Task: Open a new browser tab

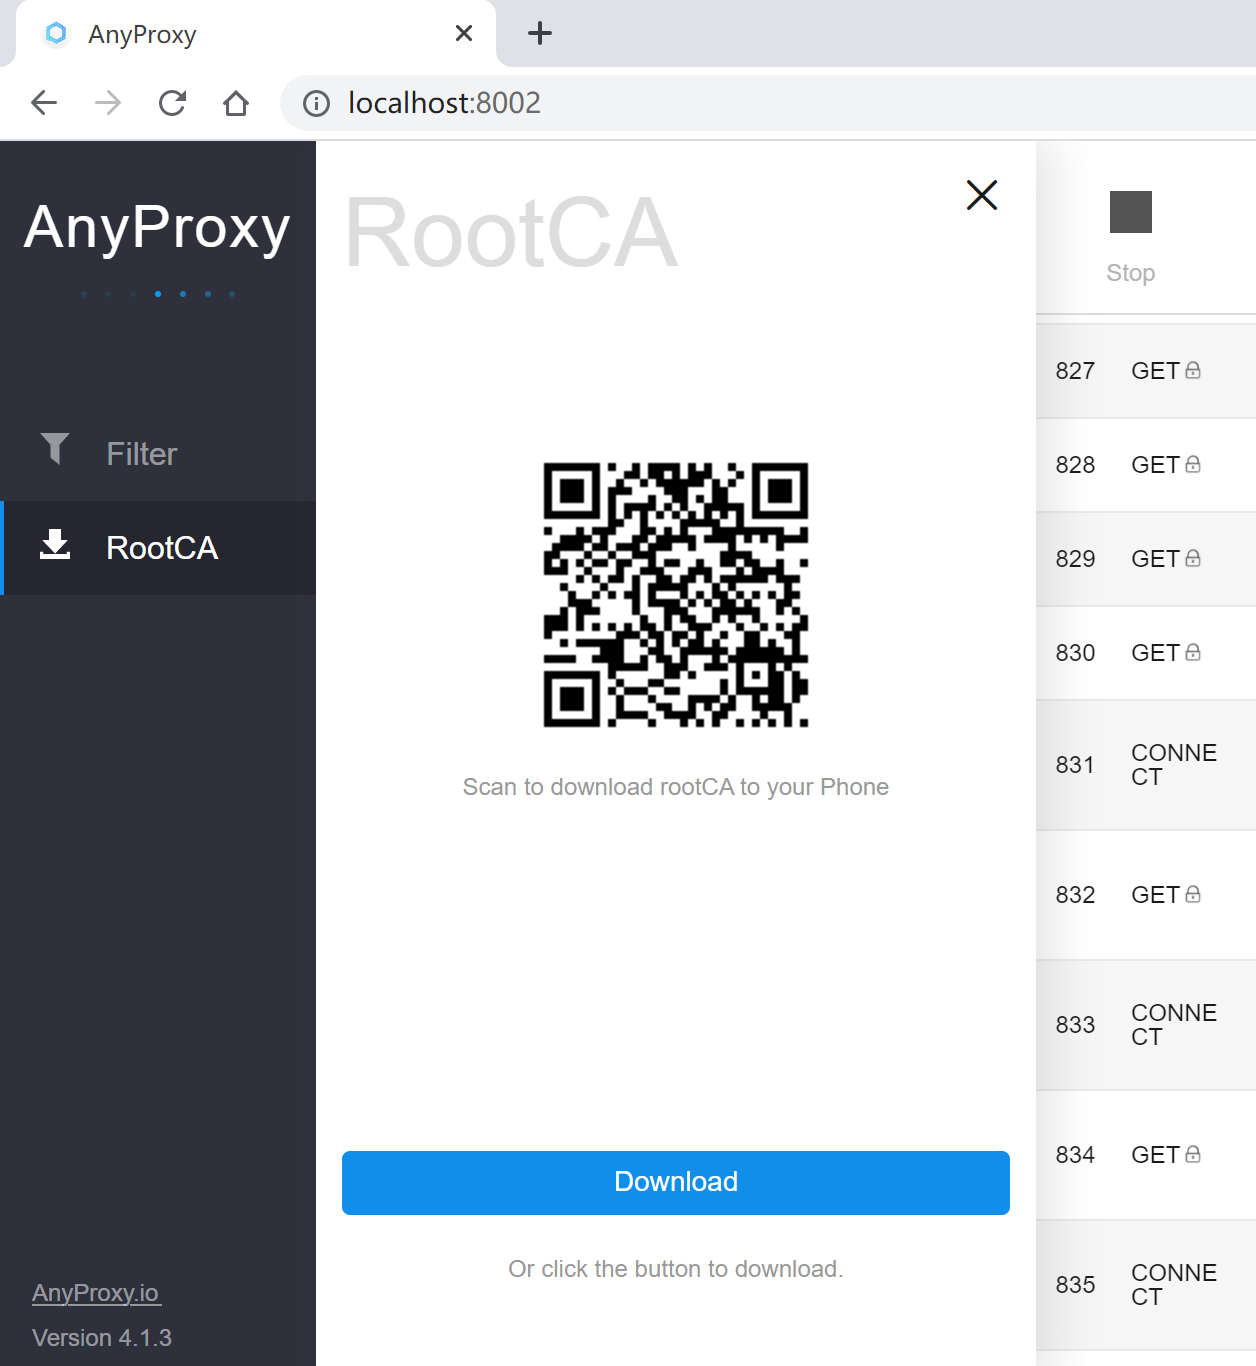Action: click(x=540, y=33)
